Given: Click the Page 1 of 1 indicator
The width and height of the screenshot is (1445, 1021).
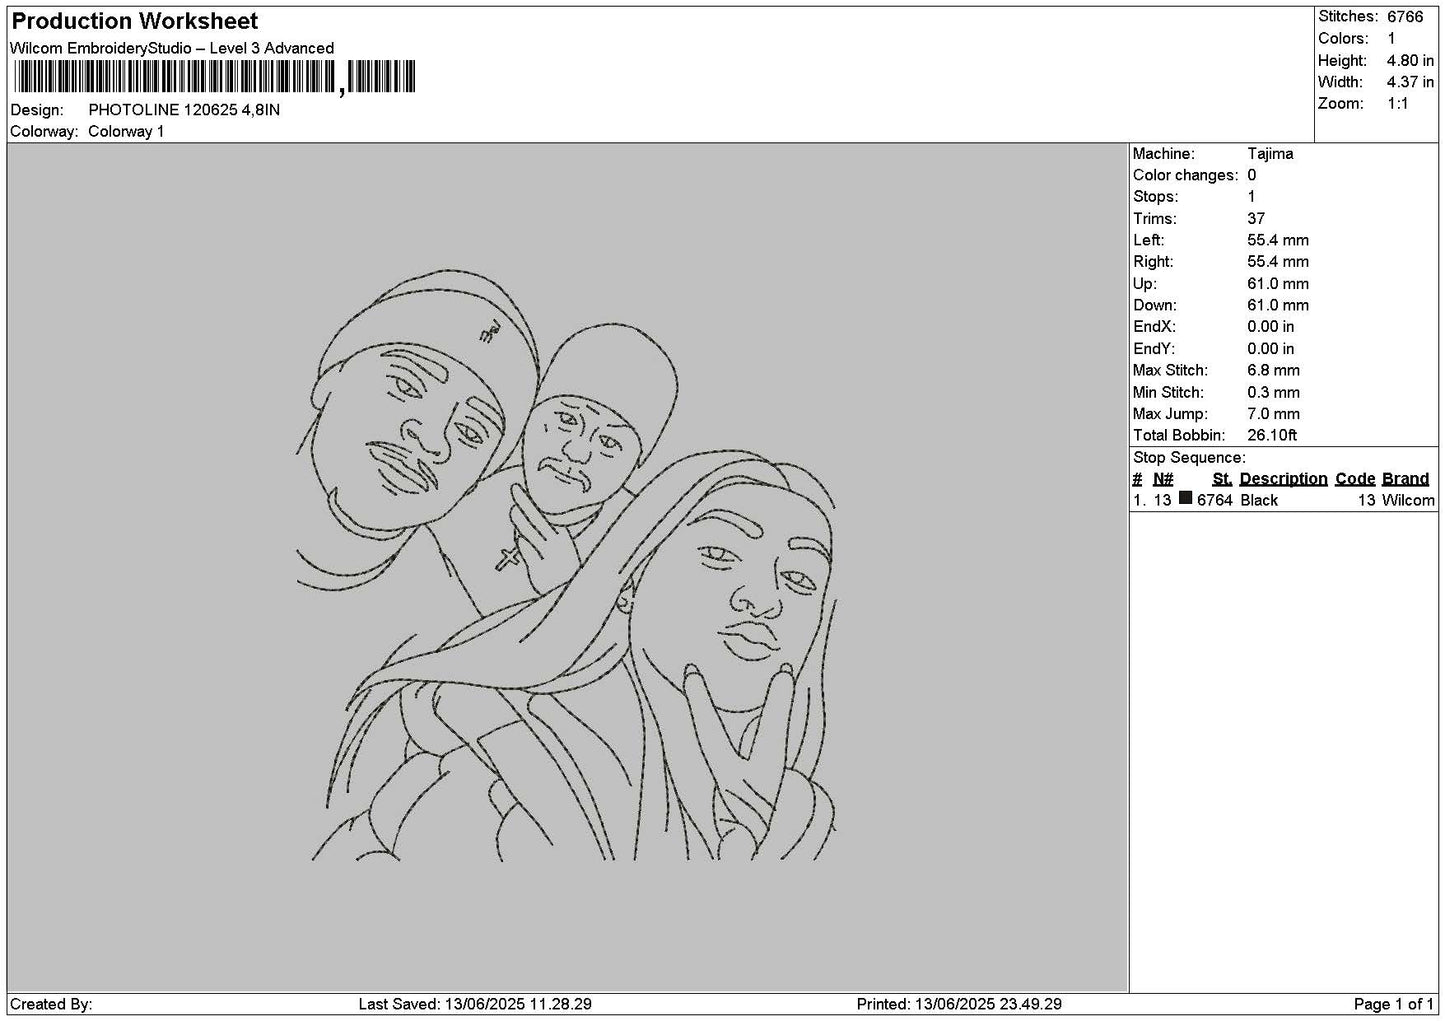Looking at the screenshot, I should tap(1394, 1005).
